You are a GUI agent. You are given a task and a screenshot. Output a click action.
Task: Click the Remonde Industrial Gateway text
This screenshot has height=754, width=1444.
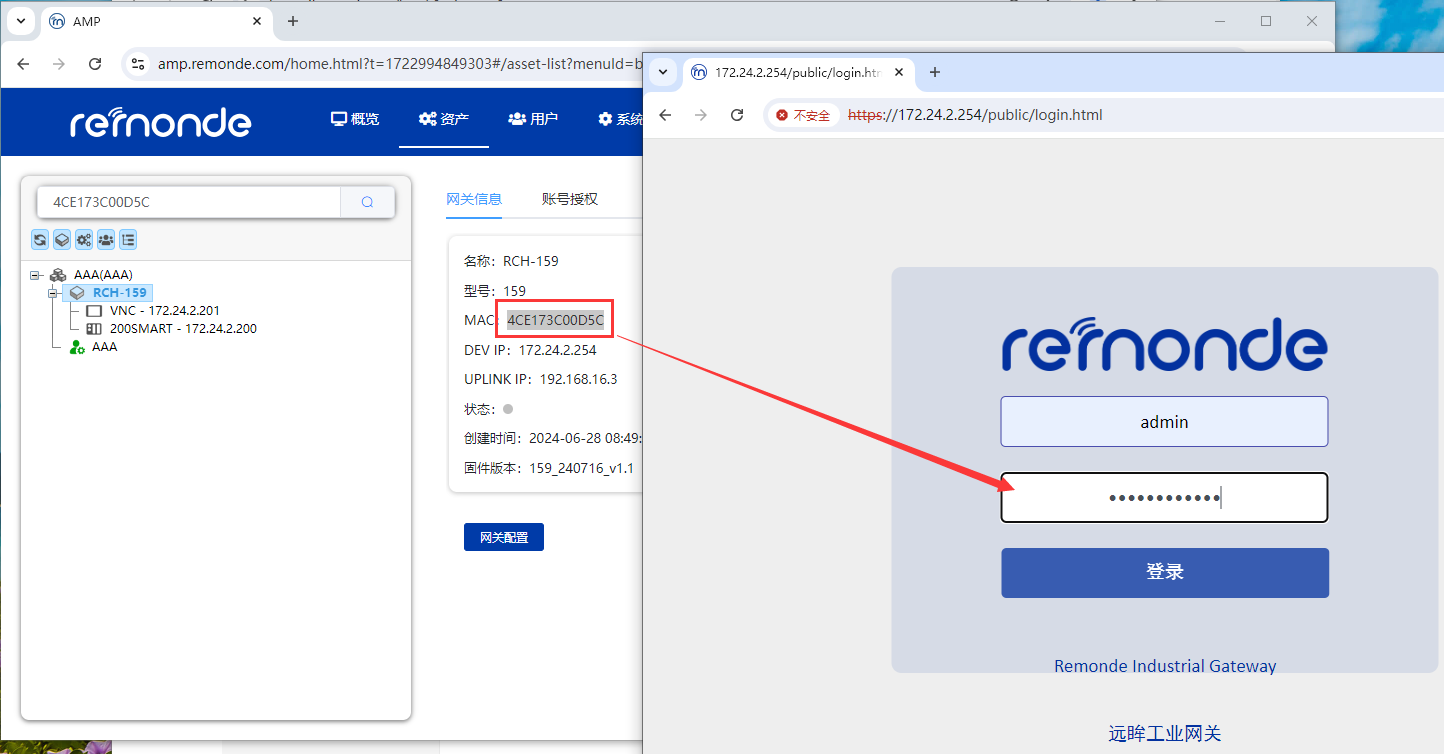[x=1165, y=666]
